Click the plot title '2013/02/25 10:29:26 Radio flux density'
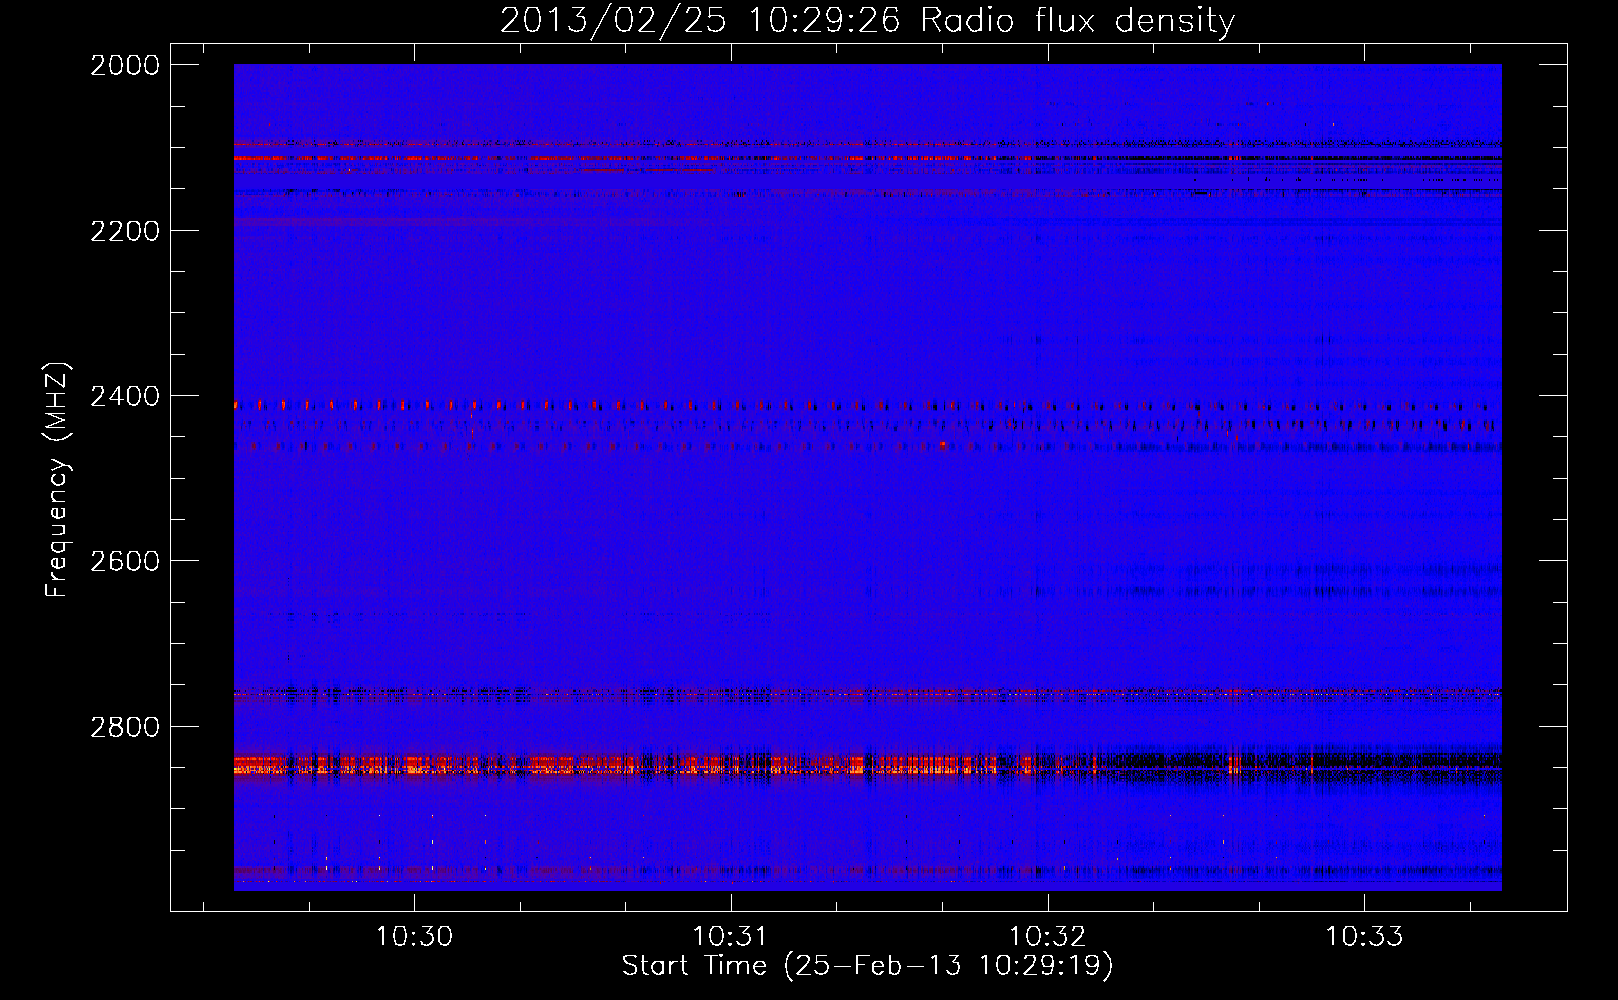Viewport: 1618px width, 1000px height. (x=867, y=20)
